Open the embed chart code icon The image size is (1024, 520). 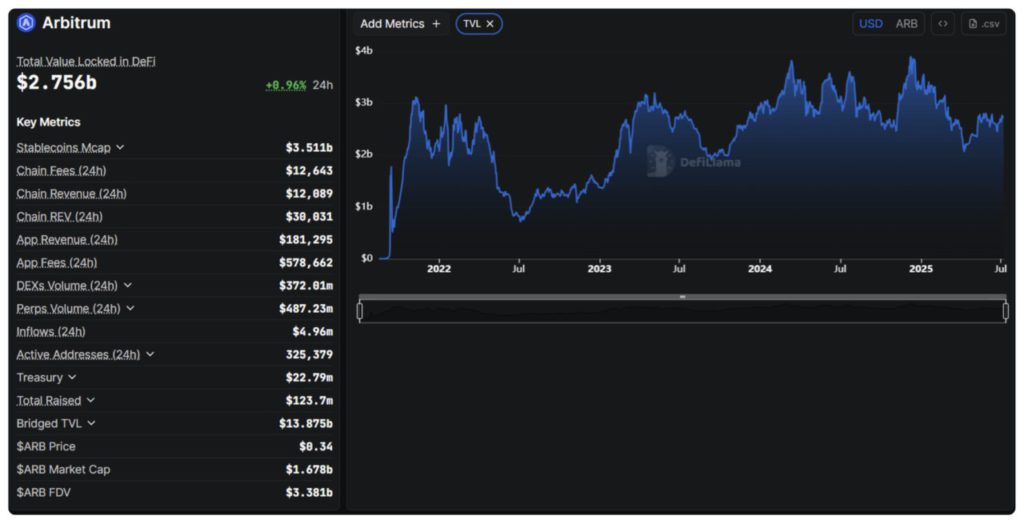(942, 24)
